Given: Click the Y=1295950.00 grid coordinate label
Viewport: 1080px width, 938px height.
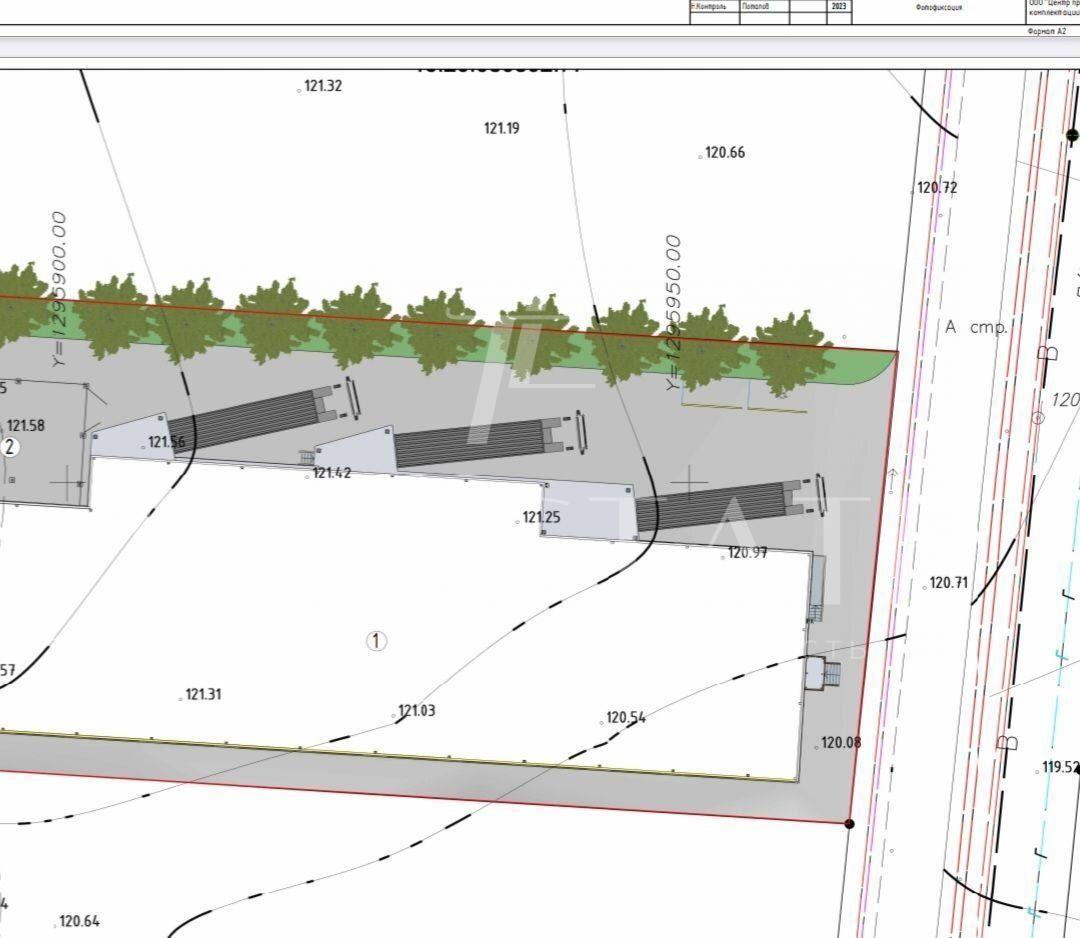Looking at the screenshot, I should pos(674,312).
